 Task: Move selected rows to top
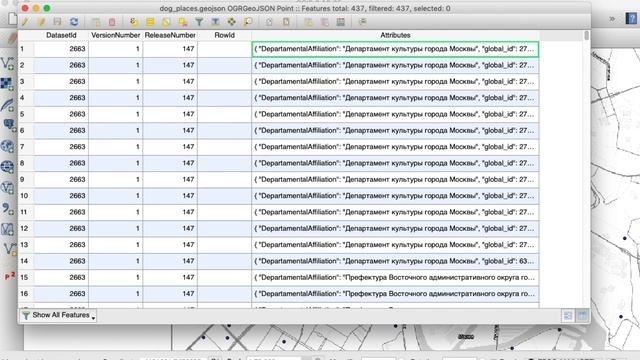pos(215,22)
